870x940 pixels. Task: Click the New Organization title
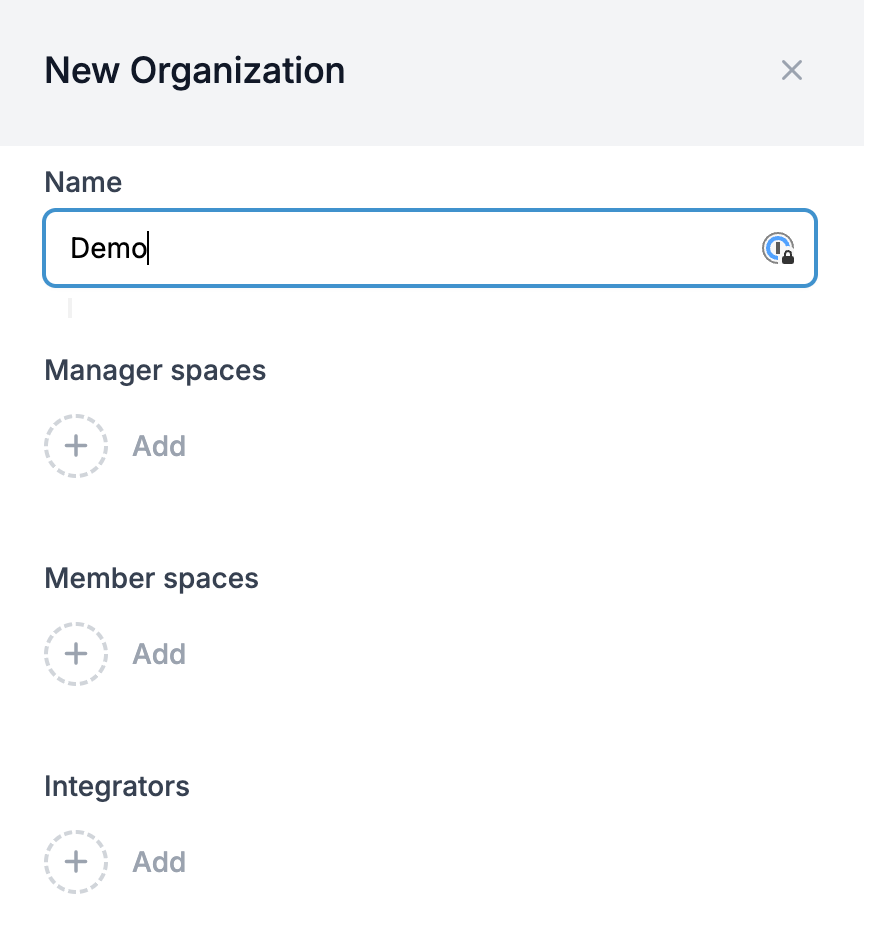coord(195,71)
